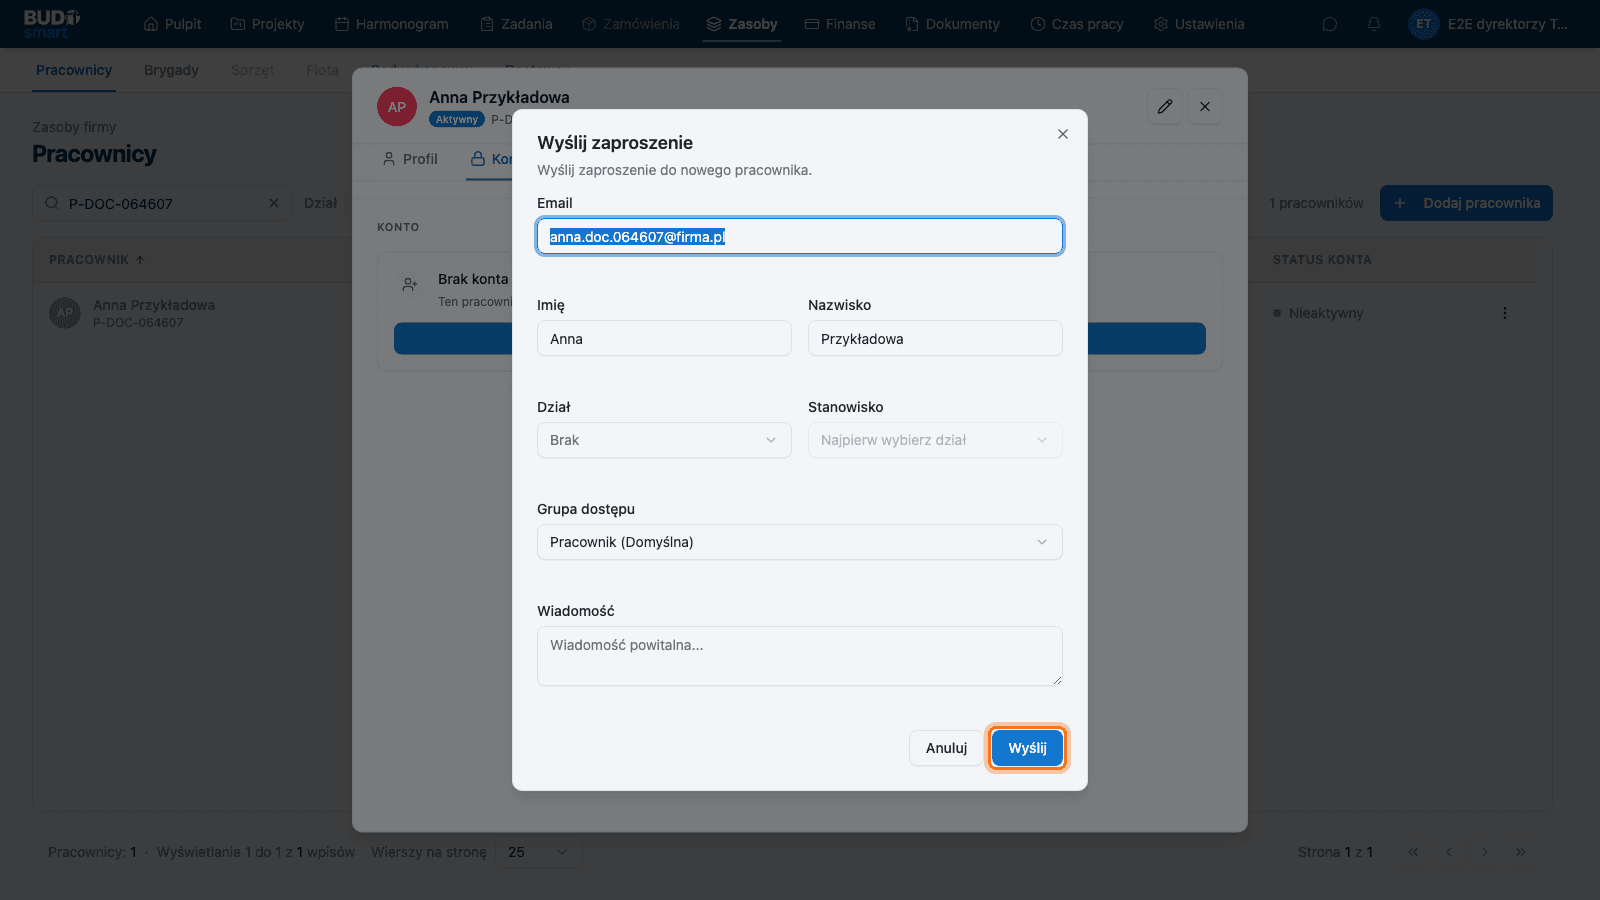Open Ustawienia in top navigation
Screen dimensions: 1600x900
[x=1199, y=24]
